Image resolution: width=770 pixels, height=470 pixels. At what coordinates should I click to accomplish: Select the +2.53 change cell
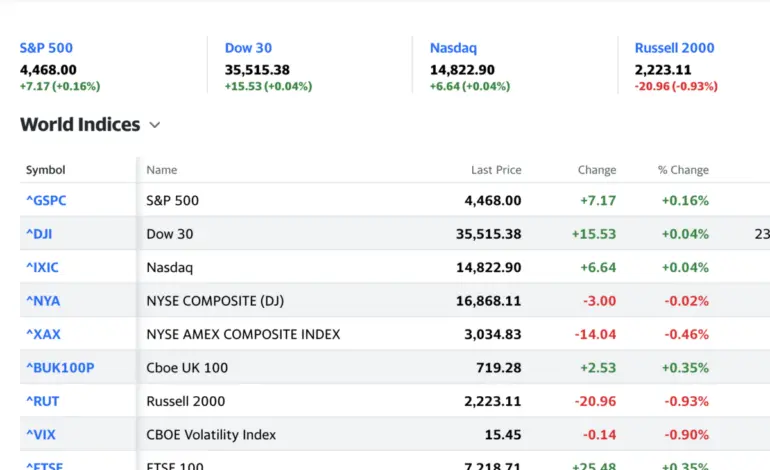tap(598, 367)
